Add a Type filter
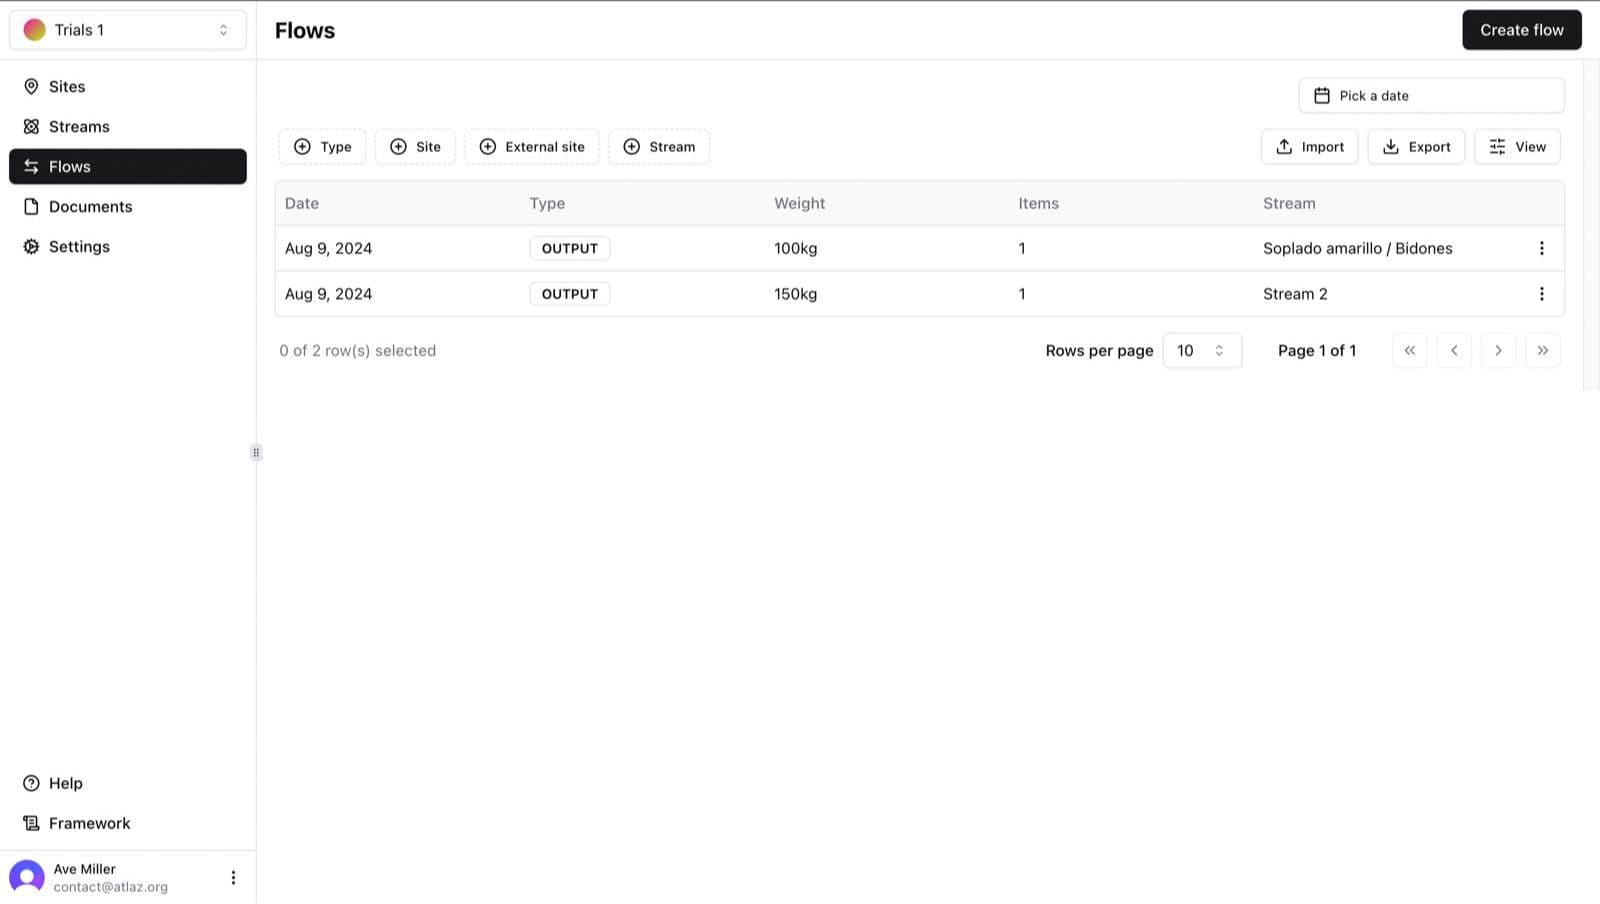The height and width of the screenshot is (904, 1600). [x=322, y=147]
